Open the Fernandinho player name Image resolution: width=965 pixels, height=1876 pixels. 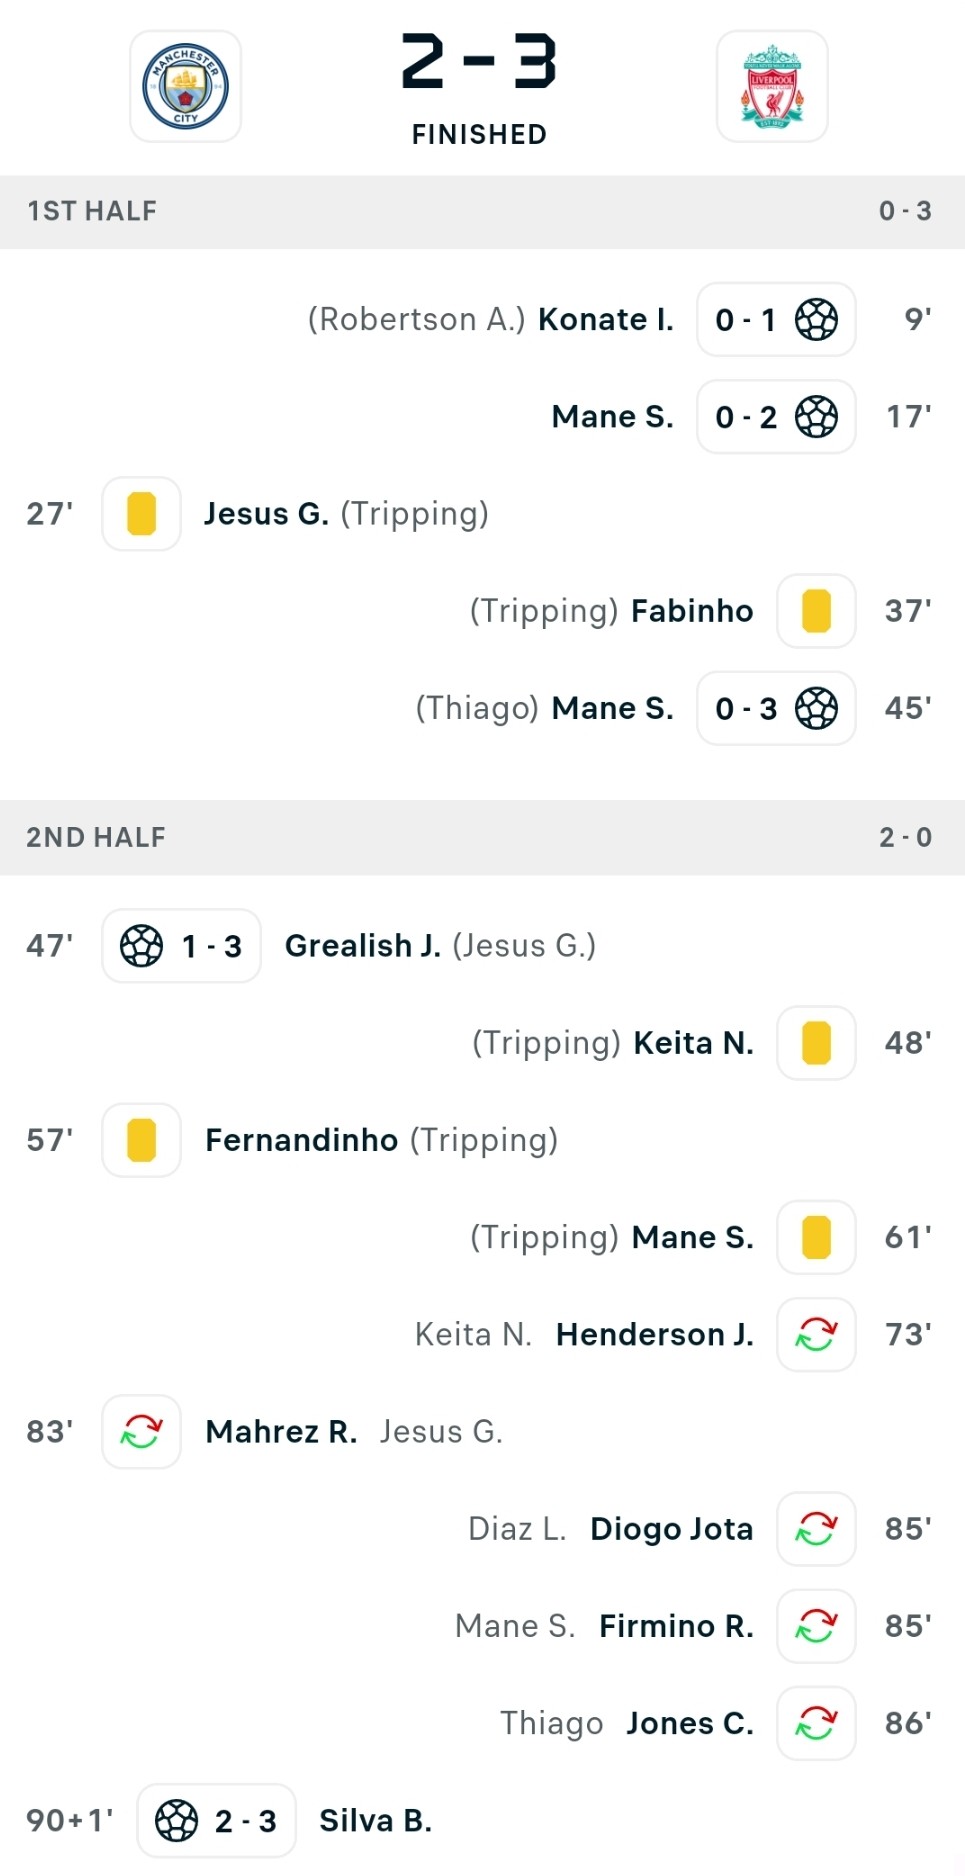coord(301,1140)
